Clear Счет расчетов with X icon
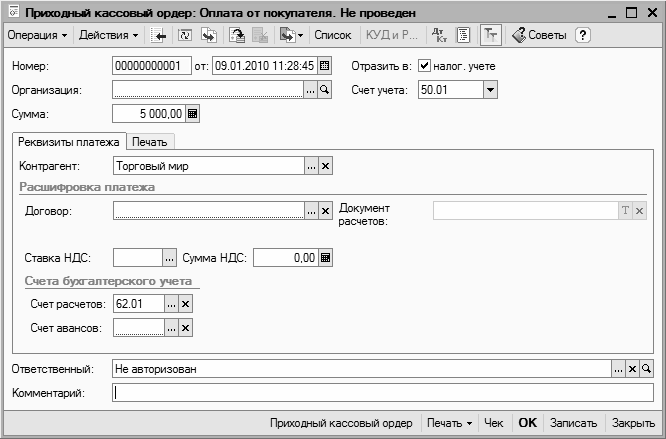This screenshot has width=666, height=439. click(x=185, y=303)
